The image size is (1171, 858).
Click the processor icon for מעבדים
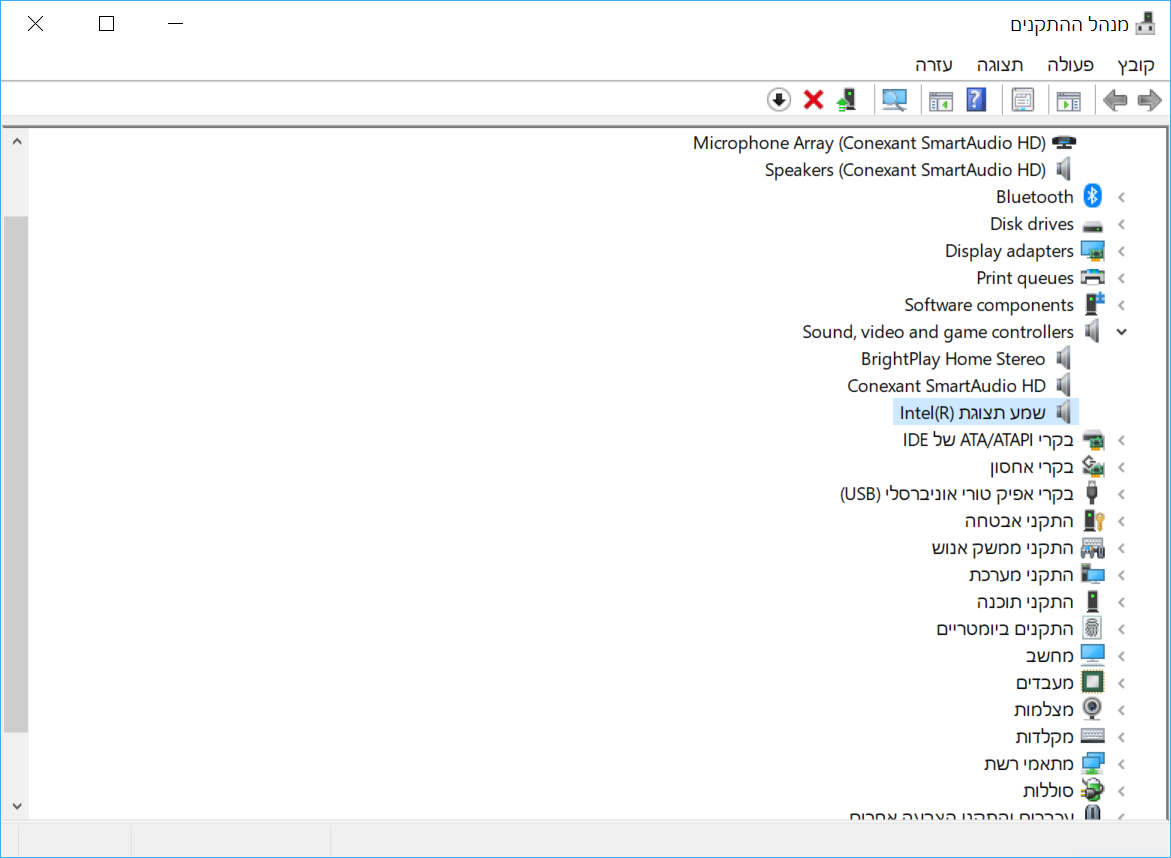[1093, 682]
